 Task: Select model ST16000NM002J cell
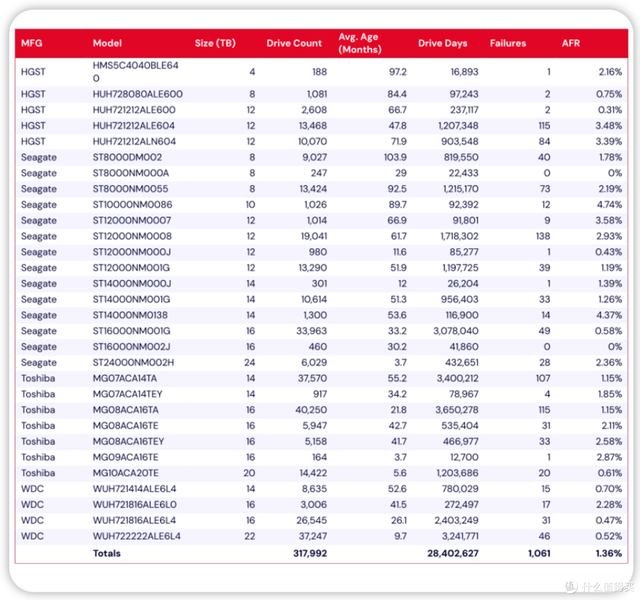click(131, 347)
